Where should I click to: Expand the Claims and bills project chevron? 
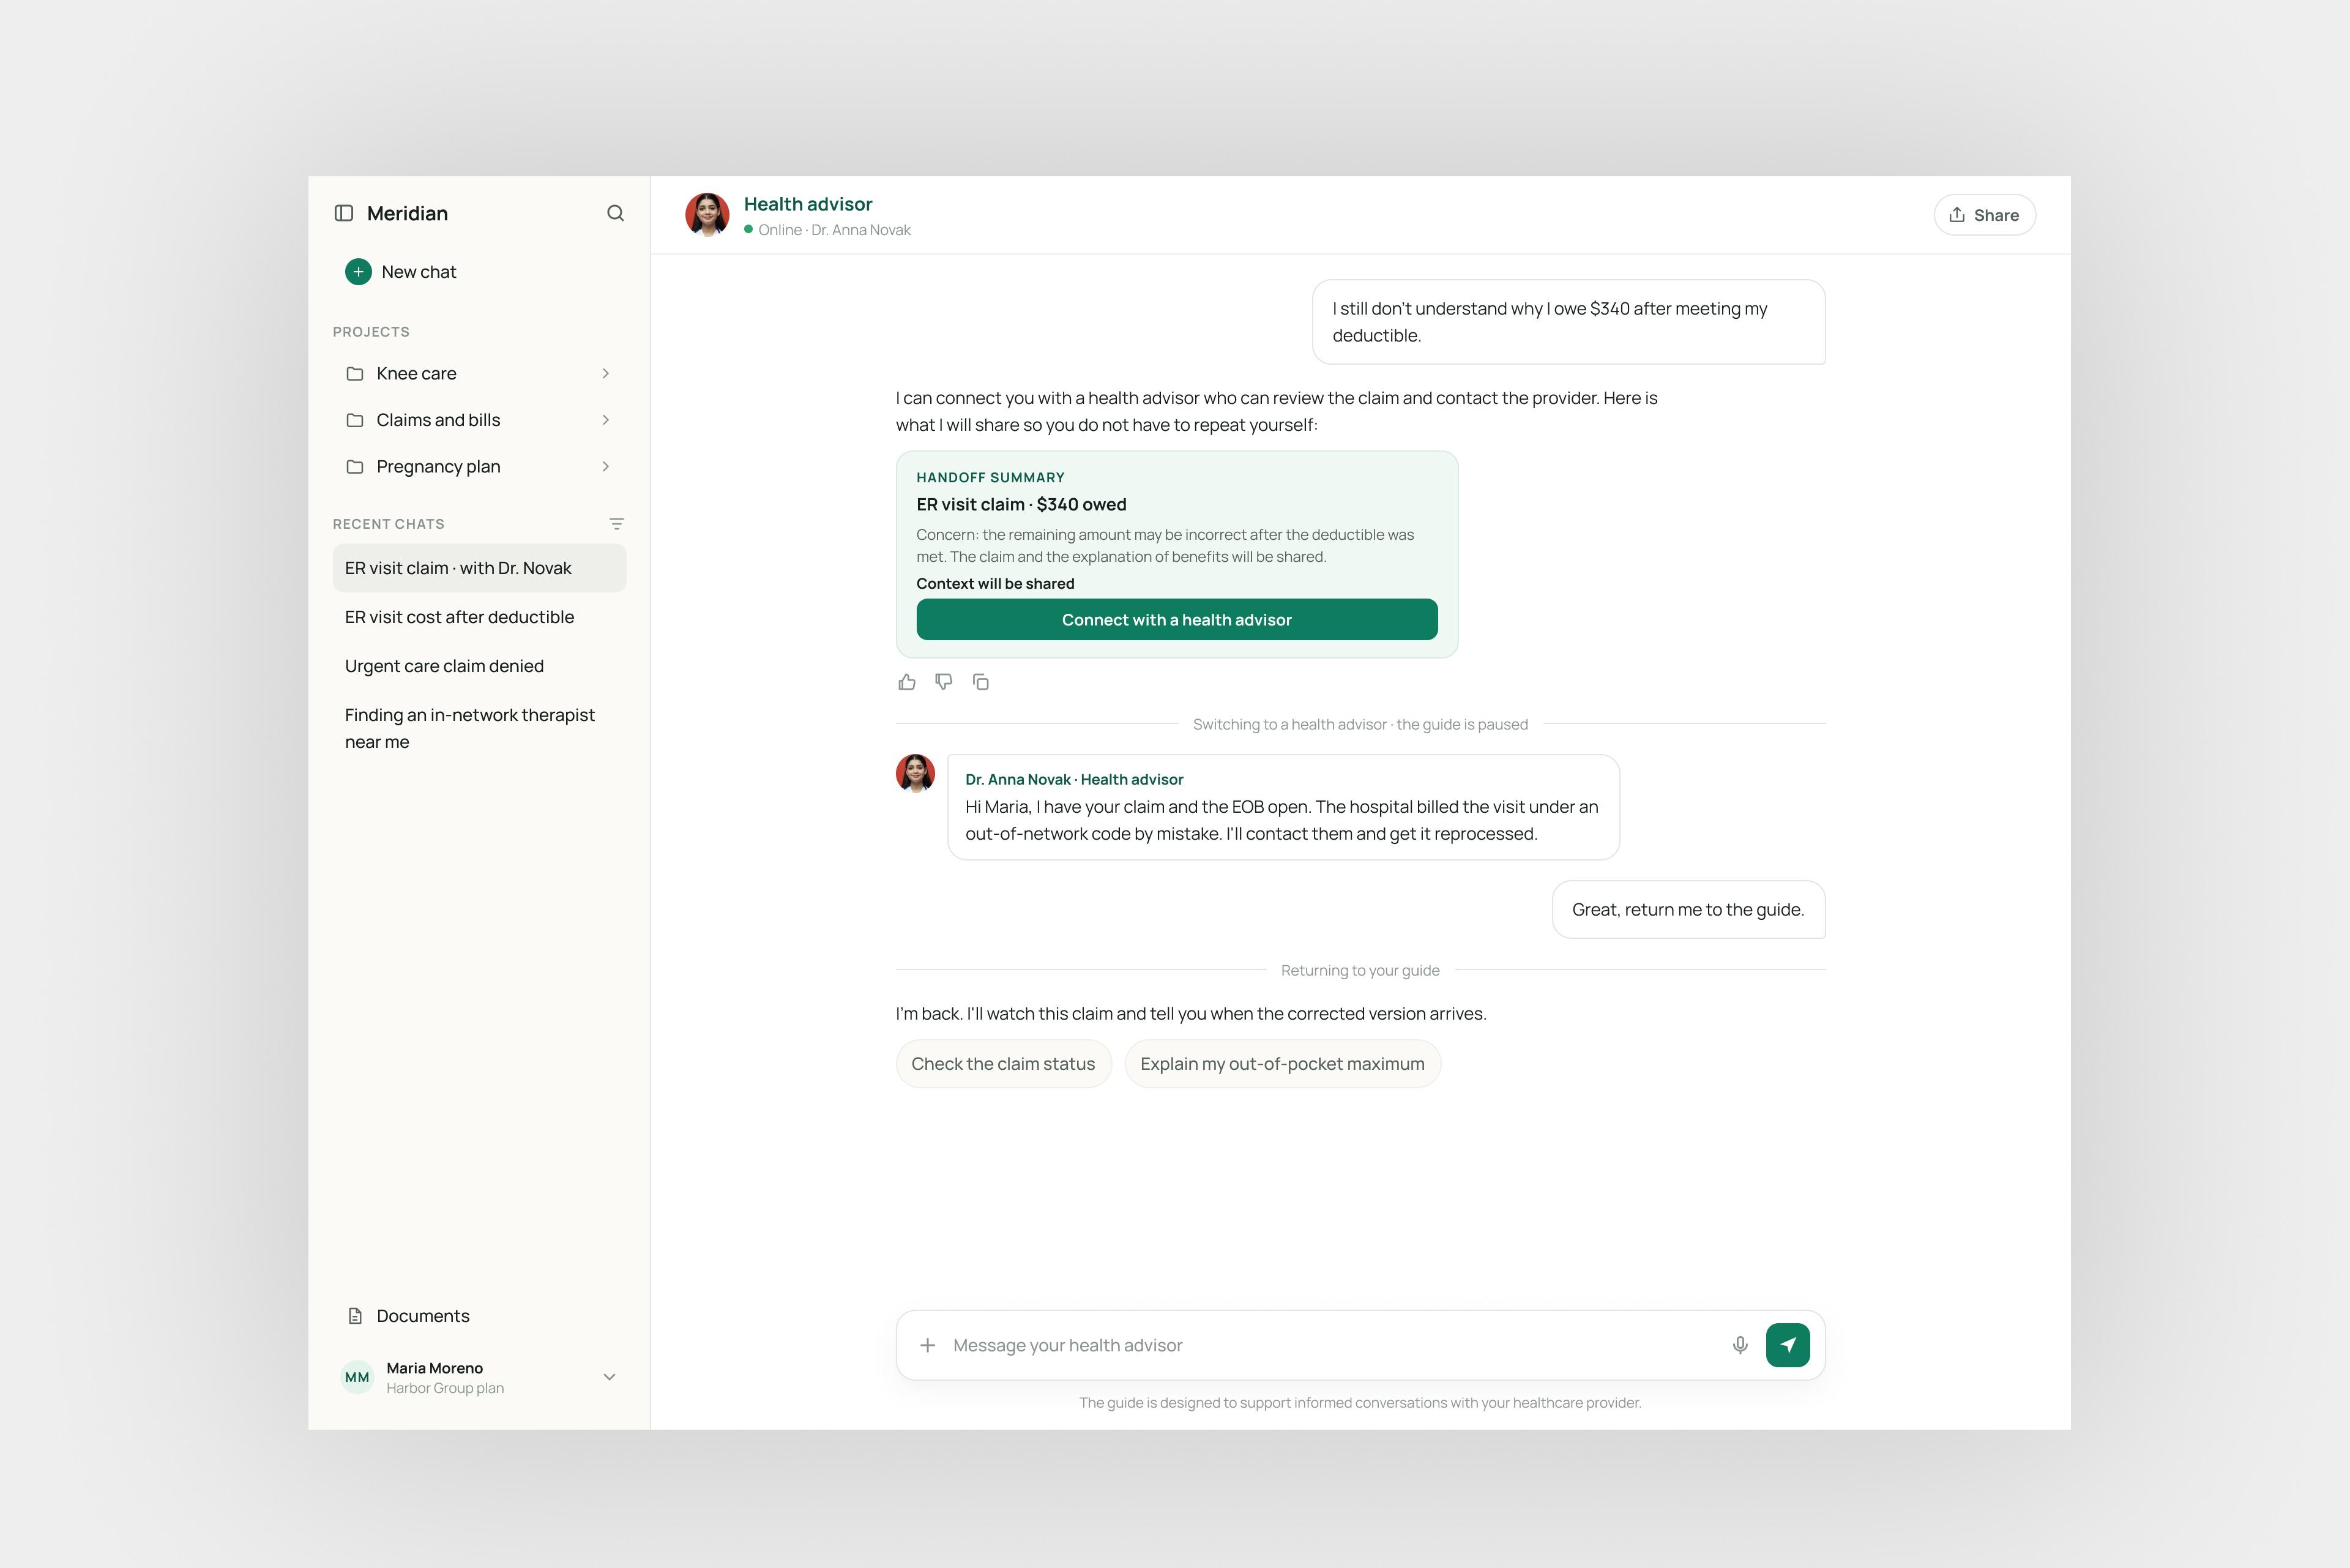(605, 420)
